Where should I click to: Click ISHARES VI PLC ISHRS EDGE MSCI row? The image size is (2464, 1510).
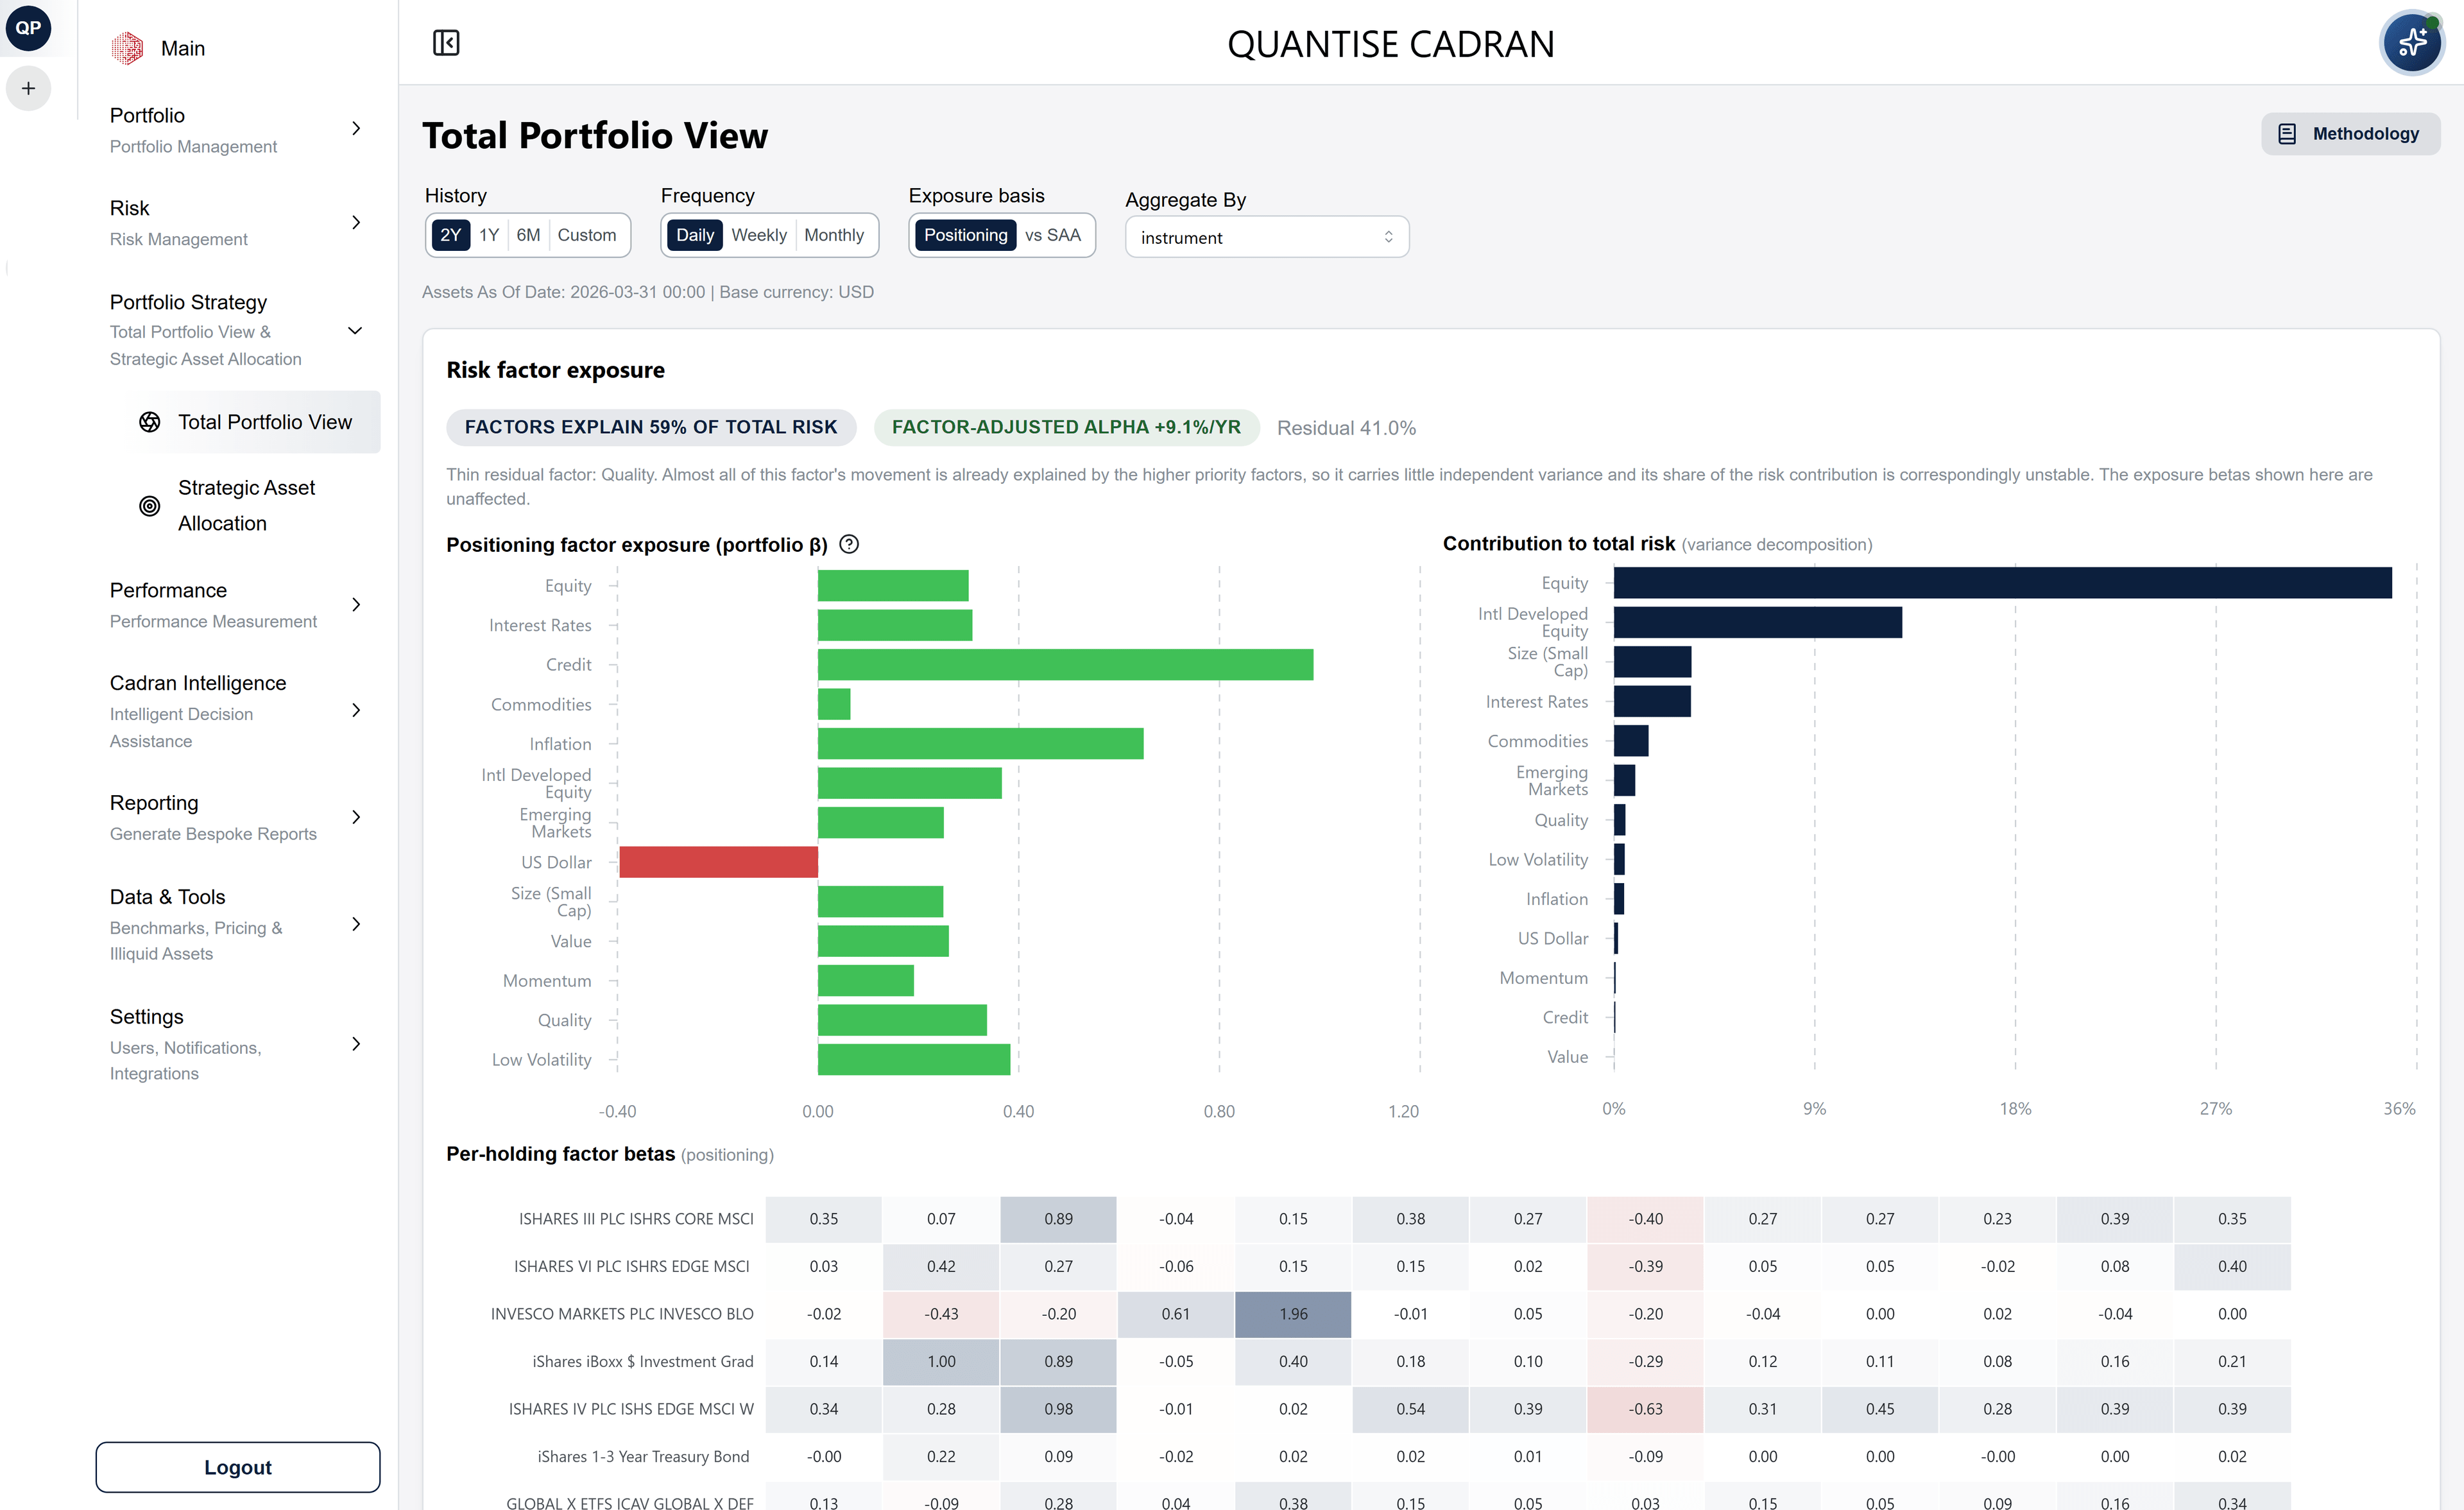[631, 1267]
